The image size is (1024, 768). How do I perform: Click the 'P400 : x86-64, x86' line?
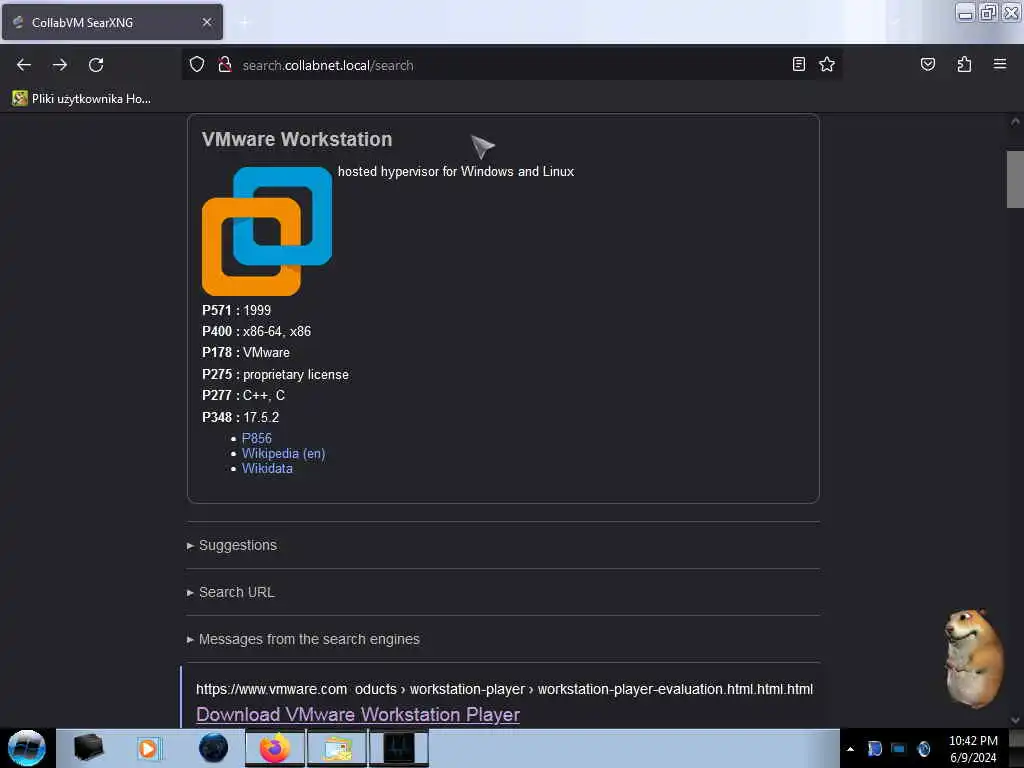point(257,331)
